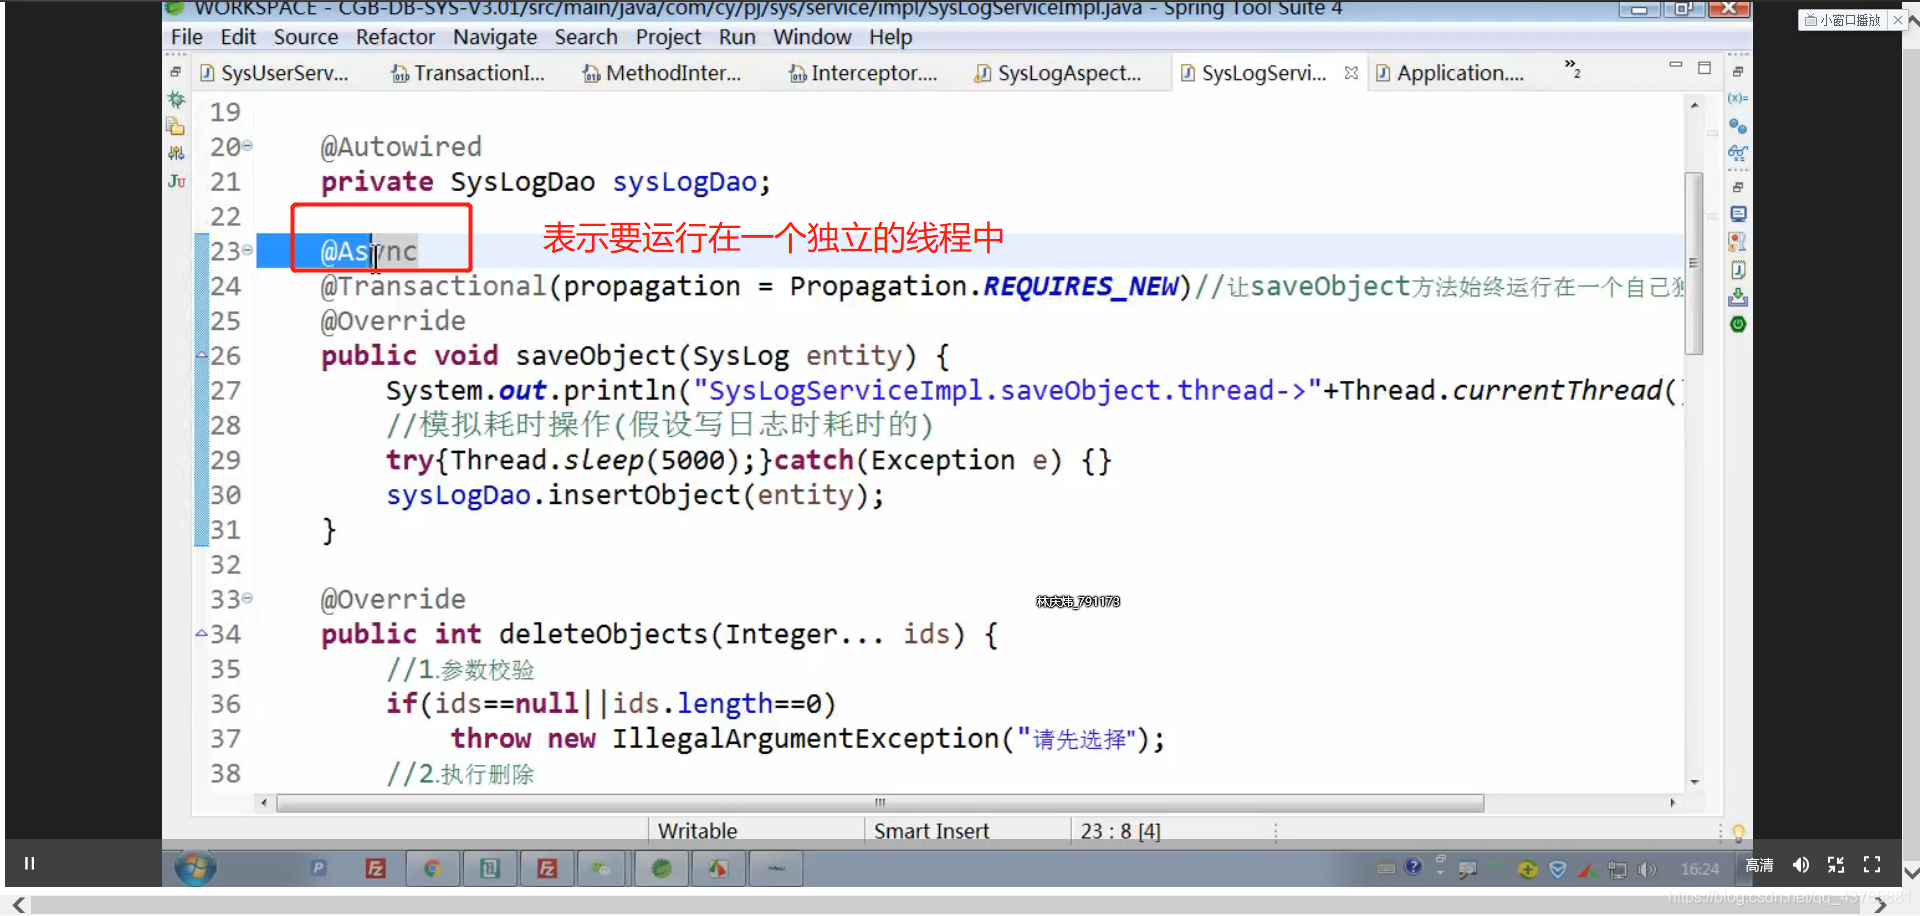
Task: Open the Navigate menu
Action: pyautogui.click(x=495, y=37)
